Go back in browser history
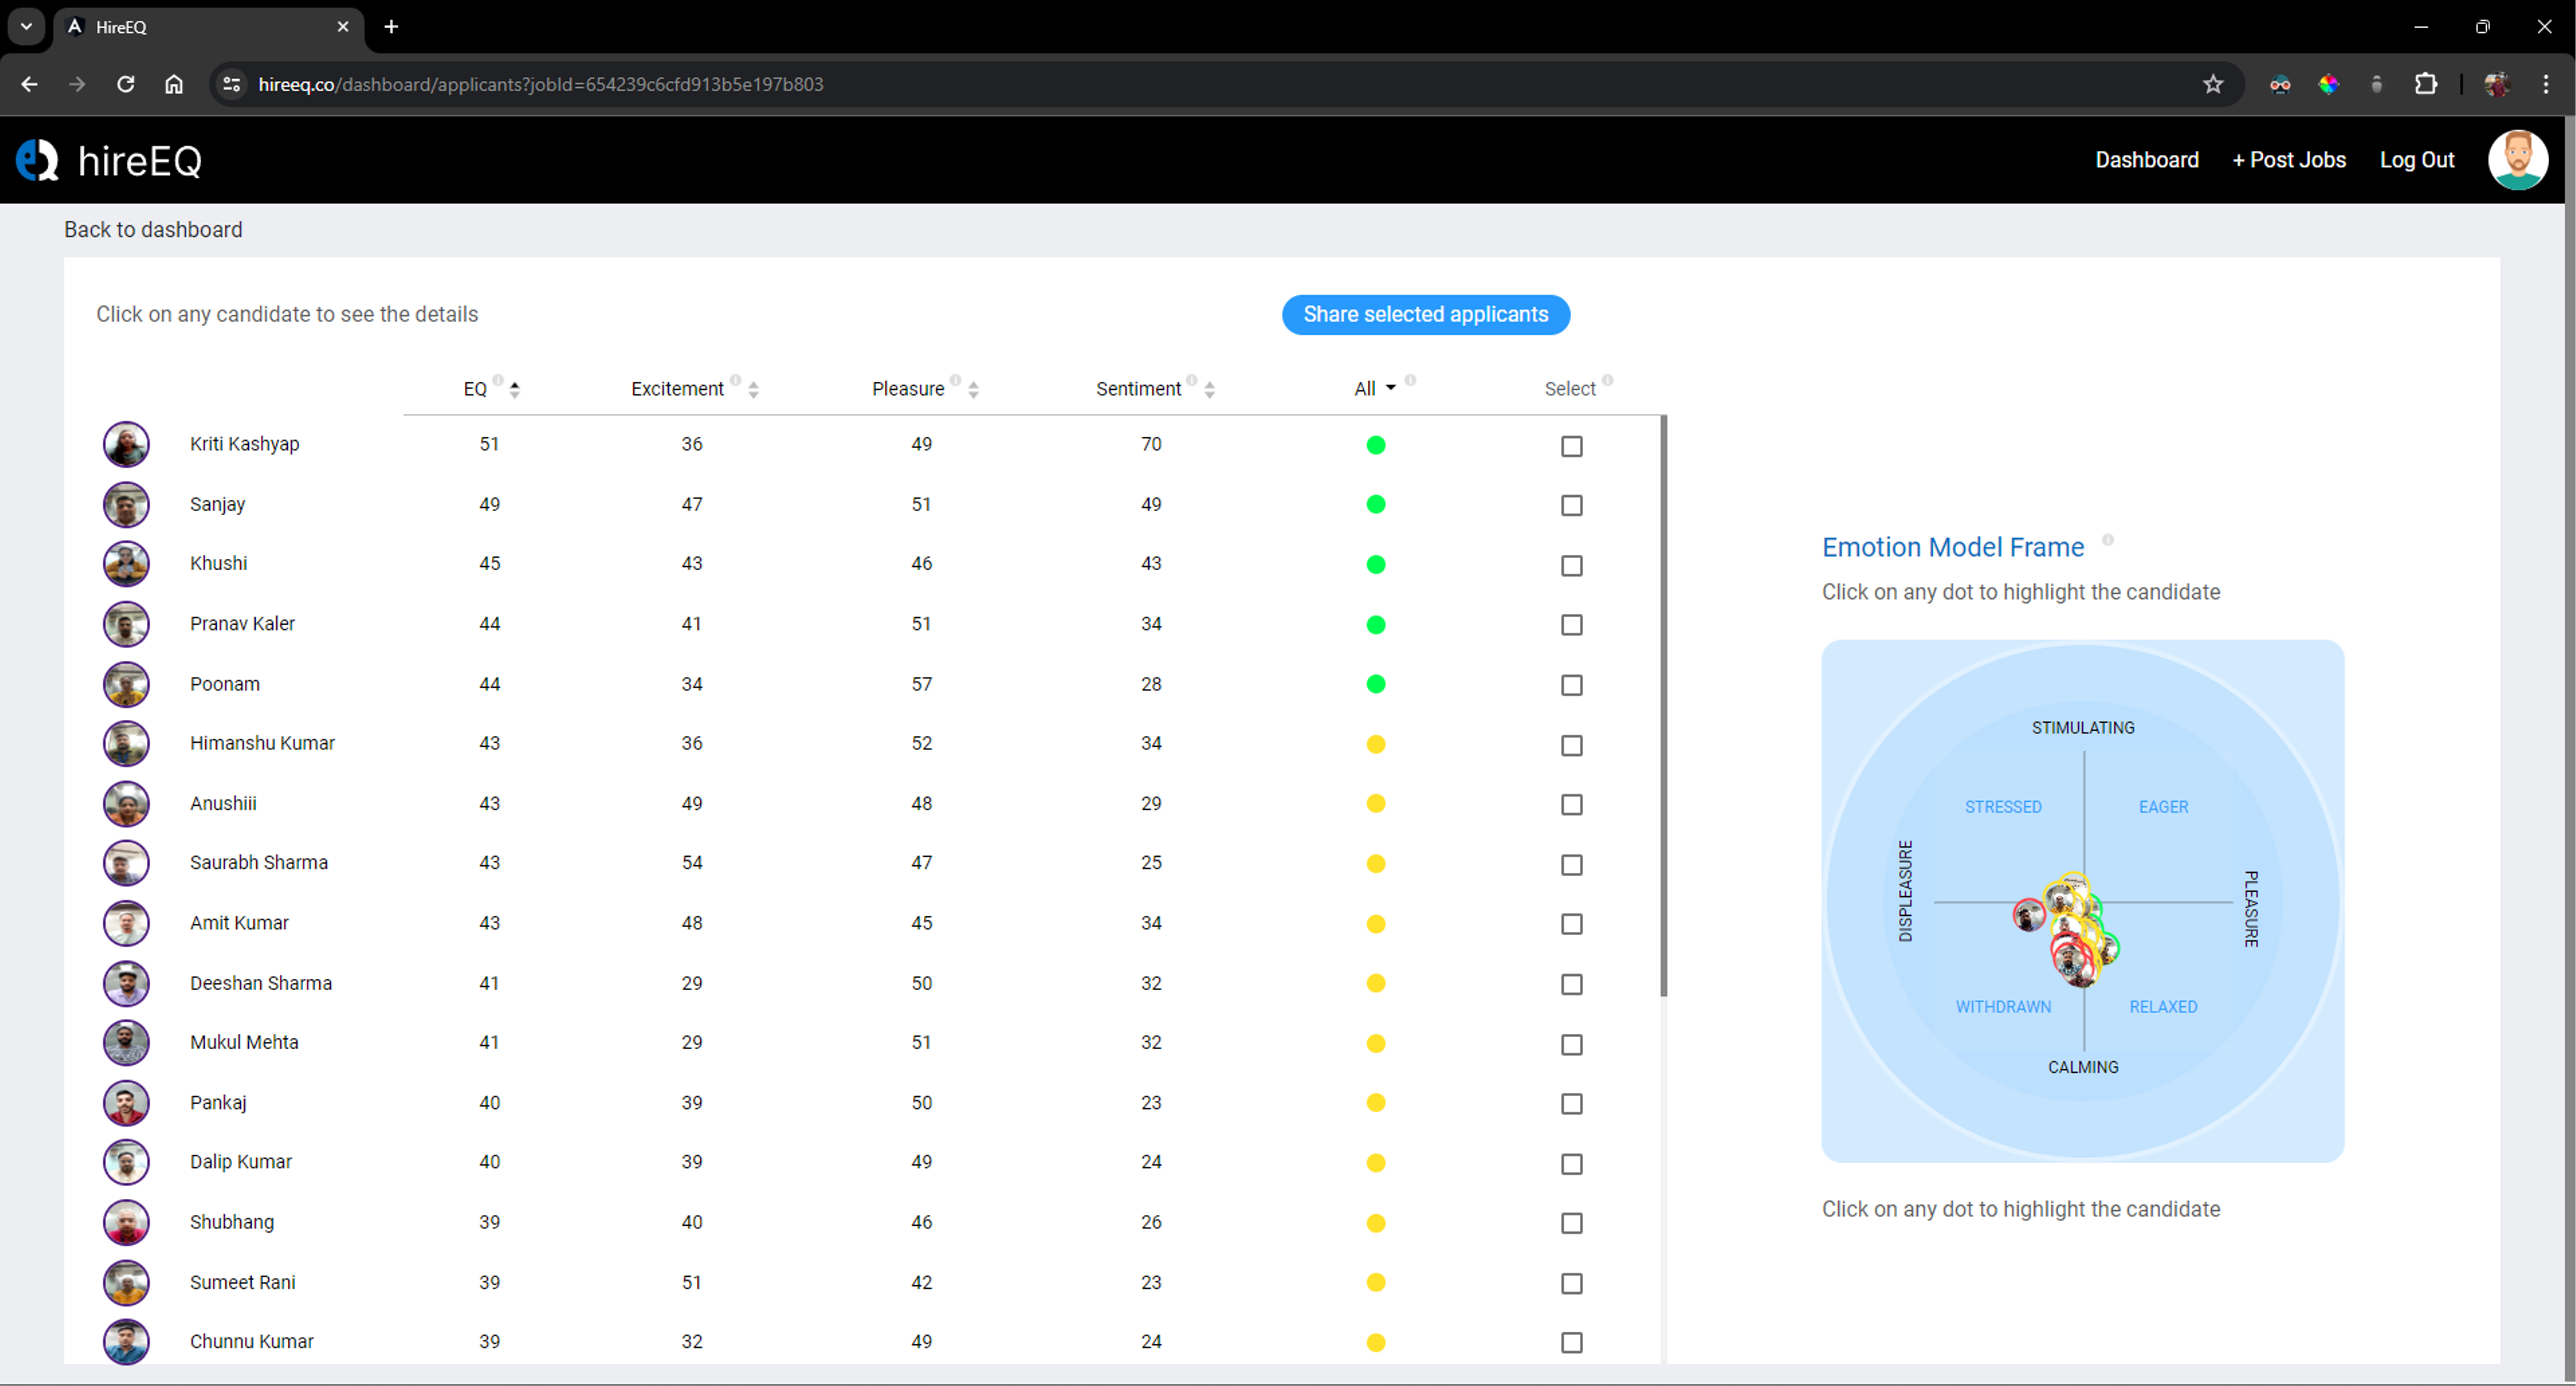 (29, 84)
